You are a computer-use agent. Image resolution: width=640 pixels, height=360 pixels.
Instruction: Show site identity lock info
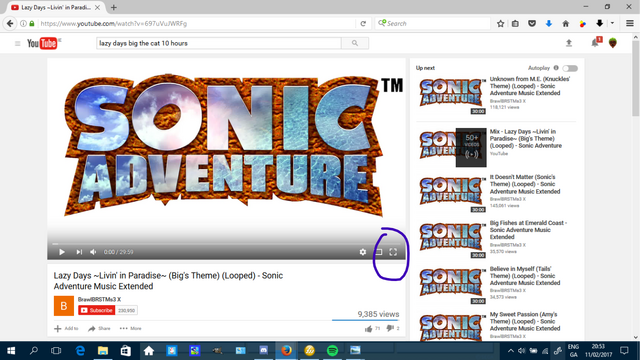[32, 24]
